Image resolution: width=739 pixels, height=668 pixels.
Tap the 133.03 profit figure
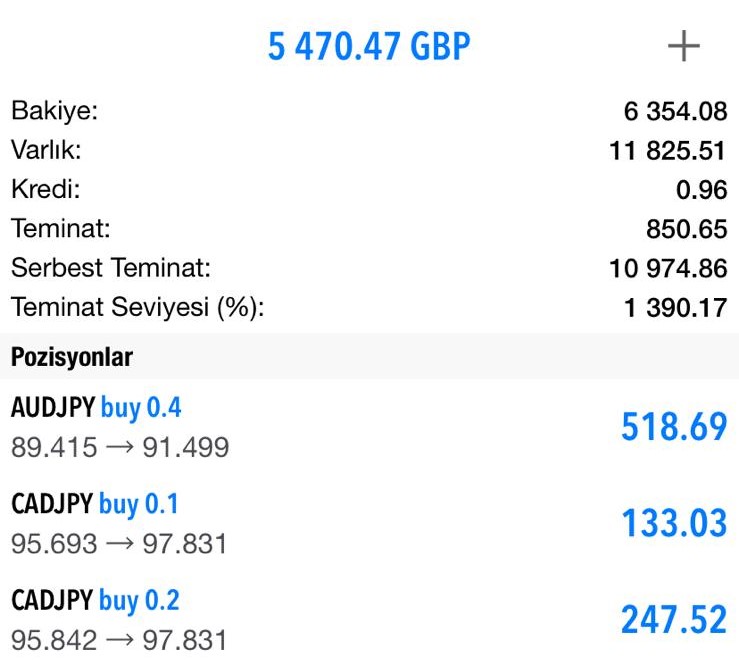pyautogui.click(x=673, y=523)
